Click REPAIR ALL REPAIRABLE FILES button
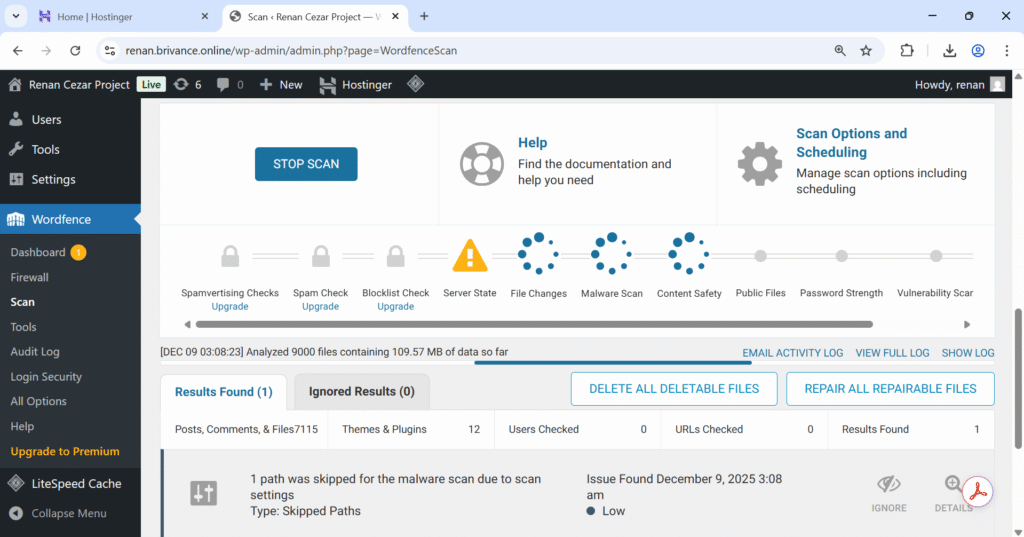1024x537 pixels. [x=890, y=389]
